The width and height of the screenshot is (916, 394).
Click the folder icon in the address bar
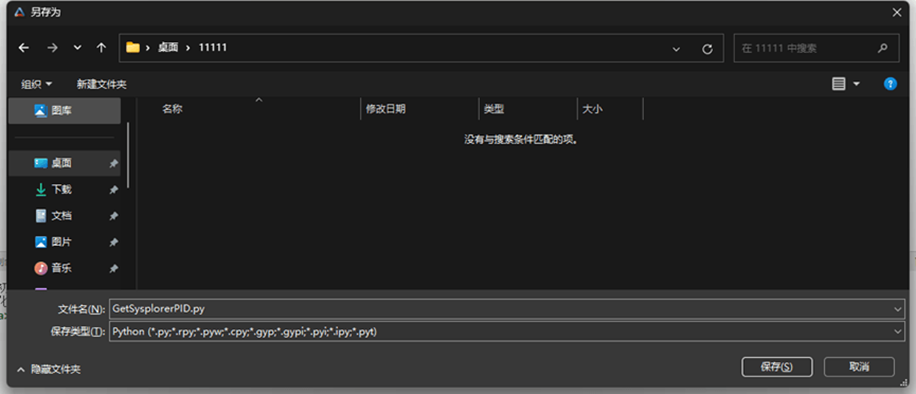[133, 48]
